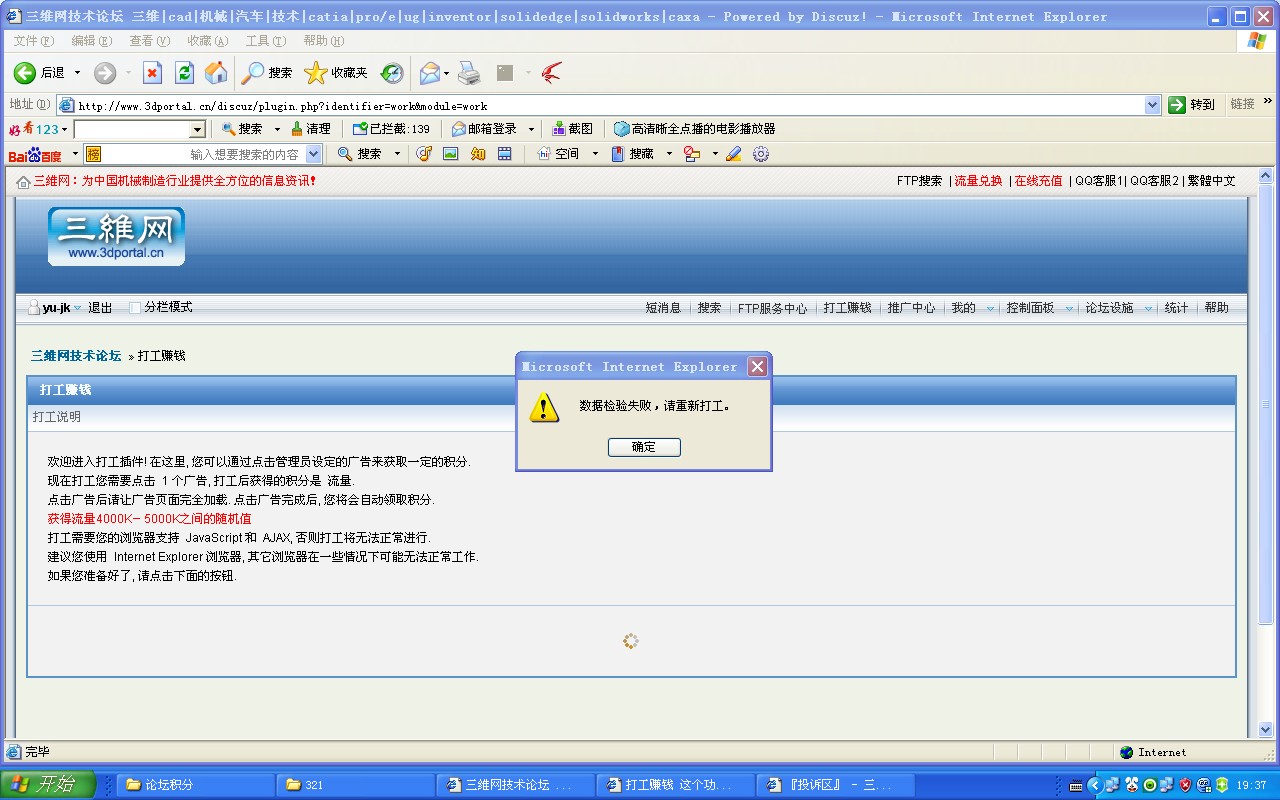Open the IE 搜索 search pane
1280x800 pixels.
pyautogui.click(x=267, y=73)
